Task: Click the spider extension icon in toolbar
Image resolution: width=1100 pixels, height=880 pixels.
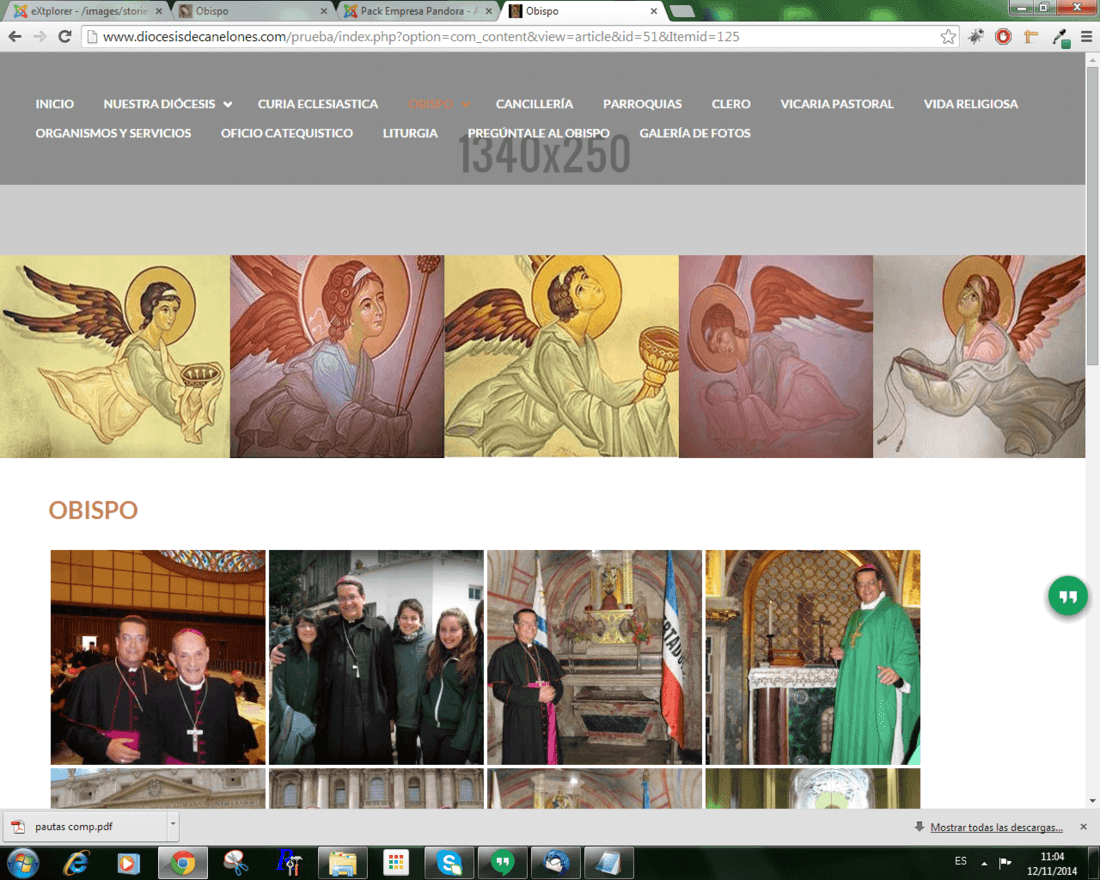Action: click(x=976, y=36)
